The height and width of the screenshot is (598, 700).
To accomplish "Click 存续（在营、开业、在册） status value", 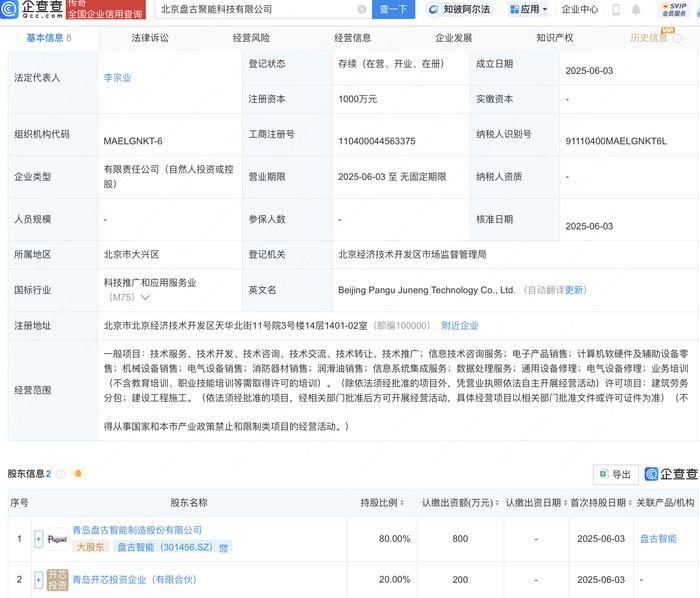I will 391,64.
